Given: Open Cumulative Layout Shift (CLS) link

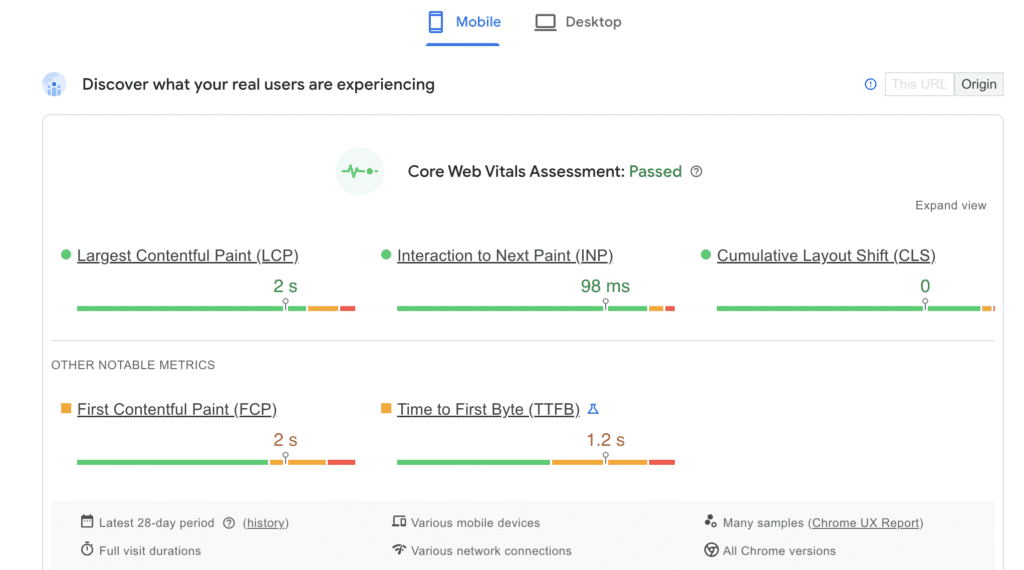Looking at the screenshot, I should (x=826, y=256).
